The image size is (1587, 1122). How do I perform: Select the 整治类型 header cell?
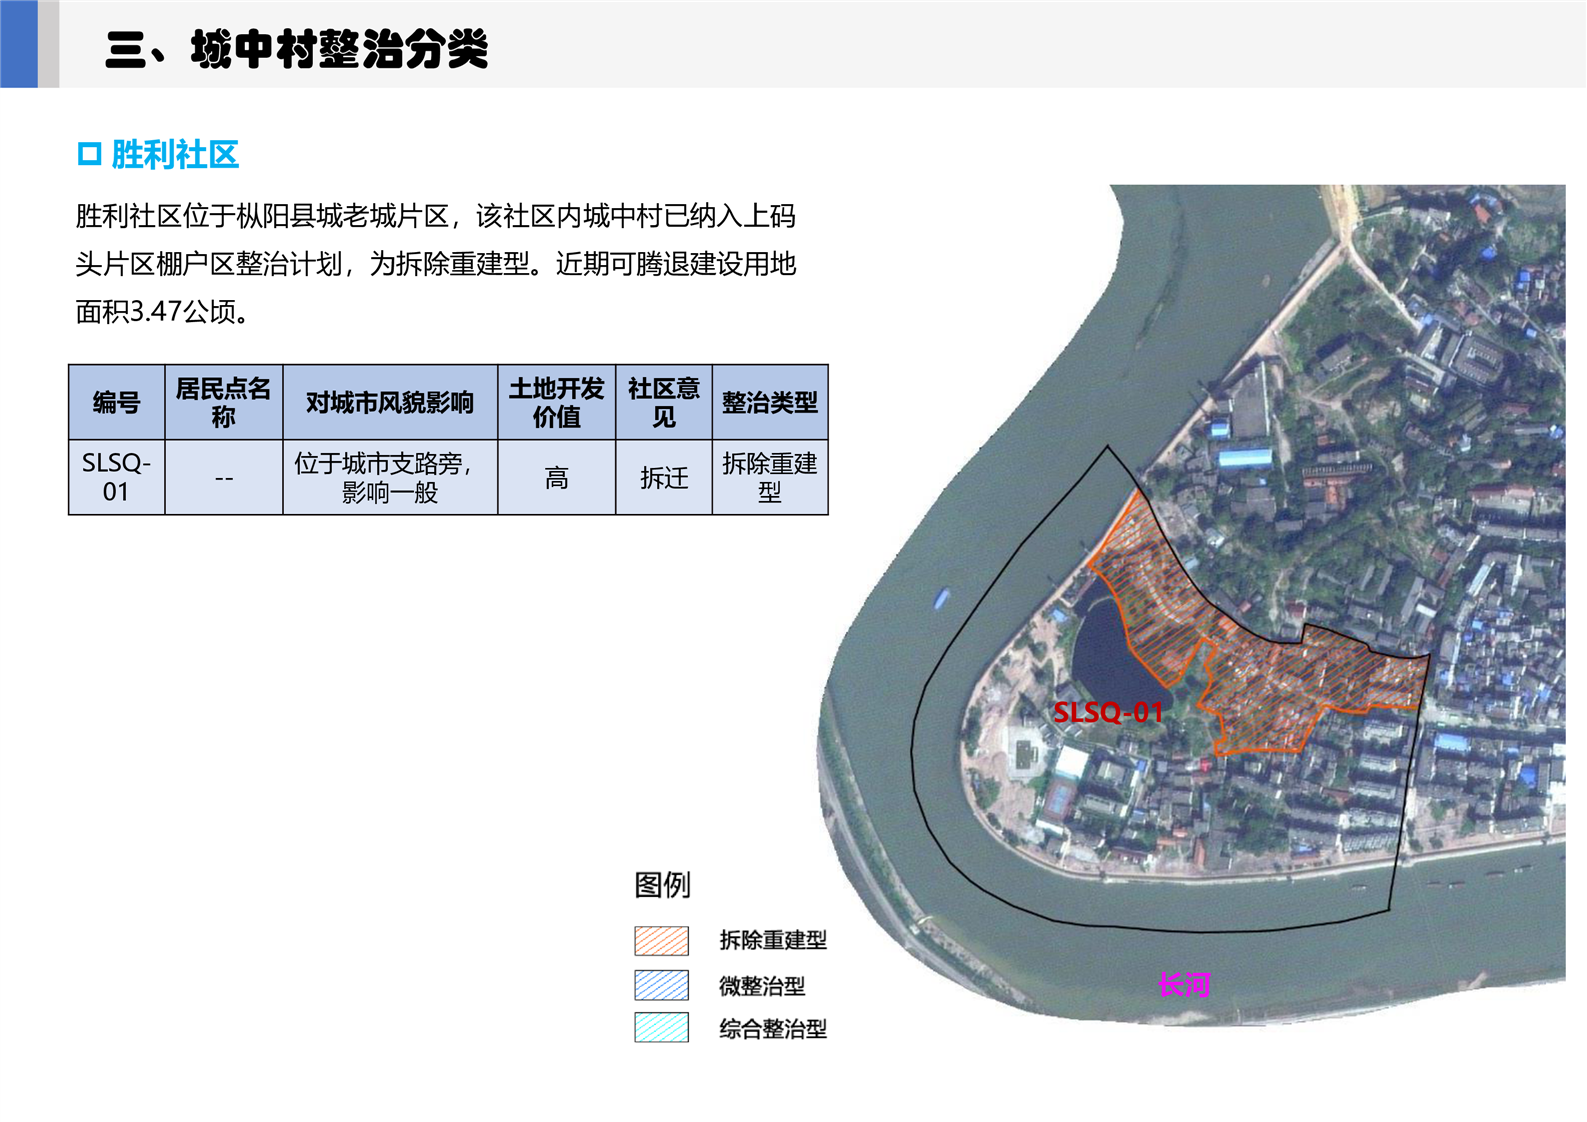click(x=770, y=403)
